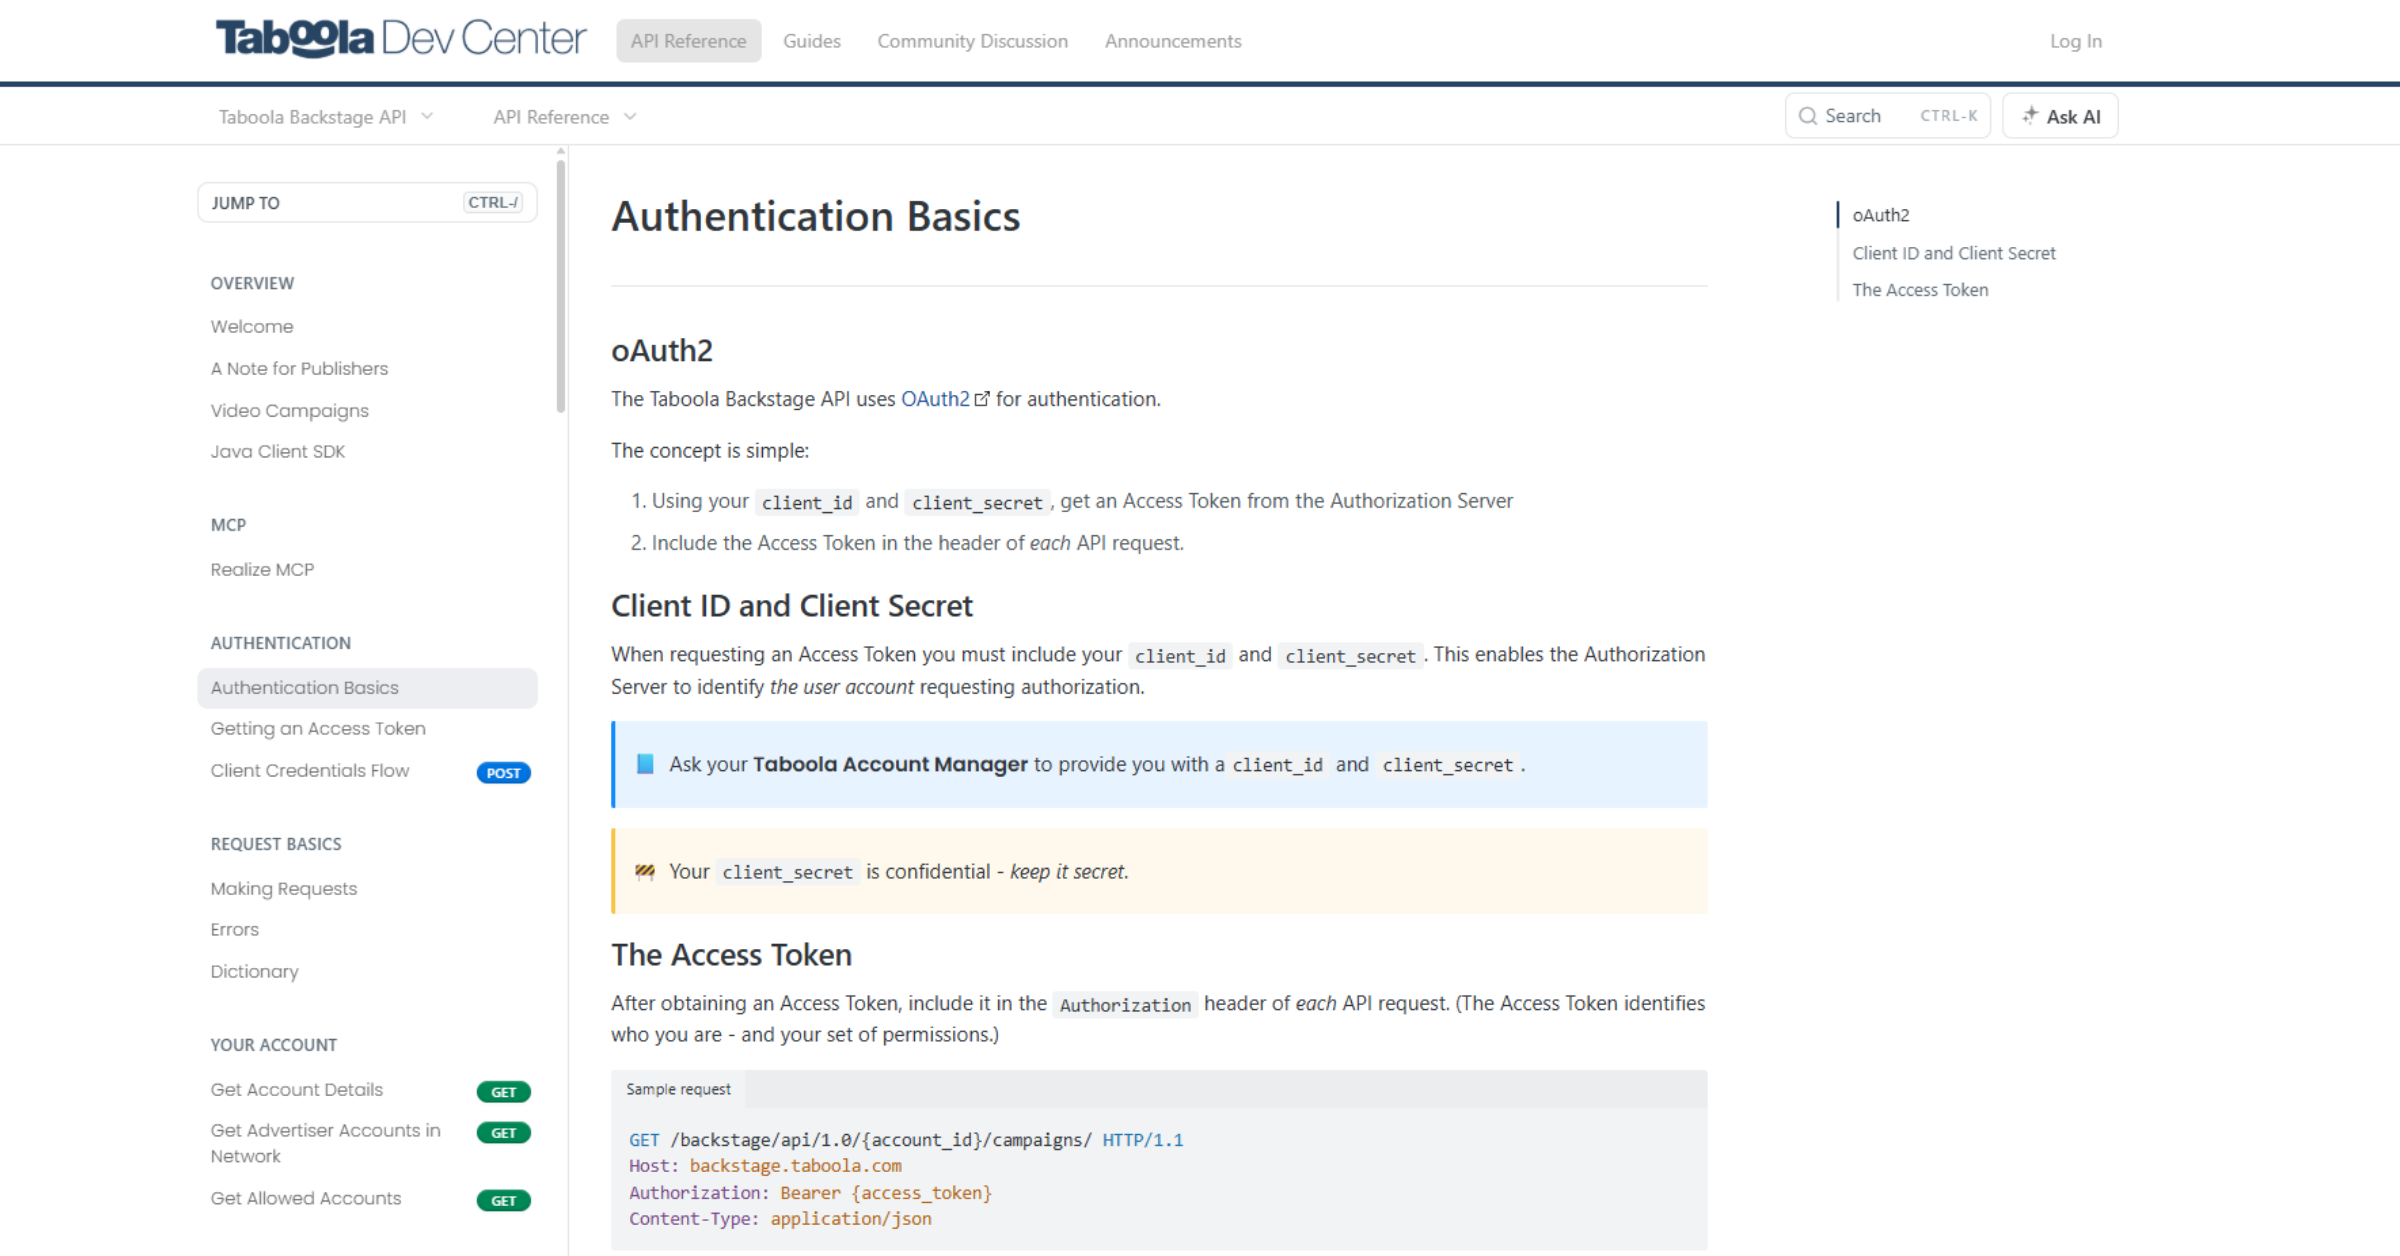
Task: Open Get Advertiser Accounts in Network
Action: pyautogui.click(x=325, y=1143)
